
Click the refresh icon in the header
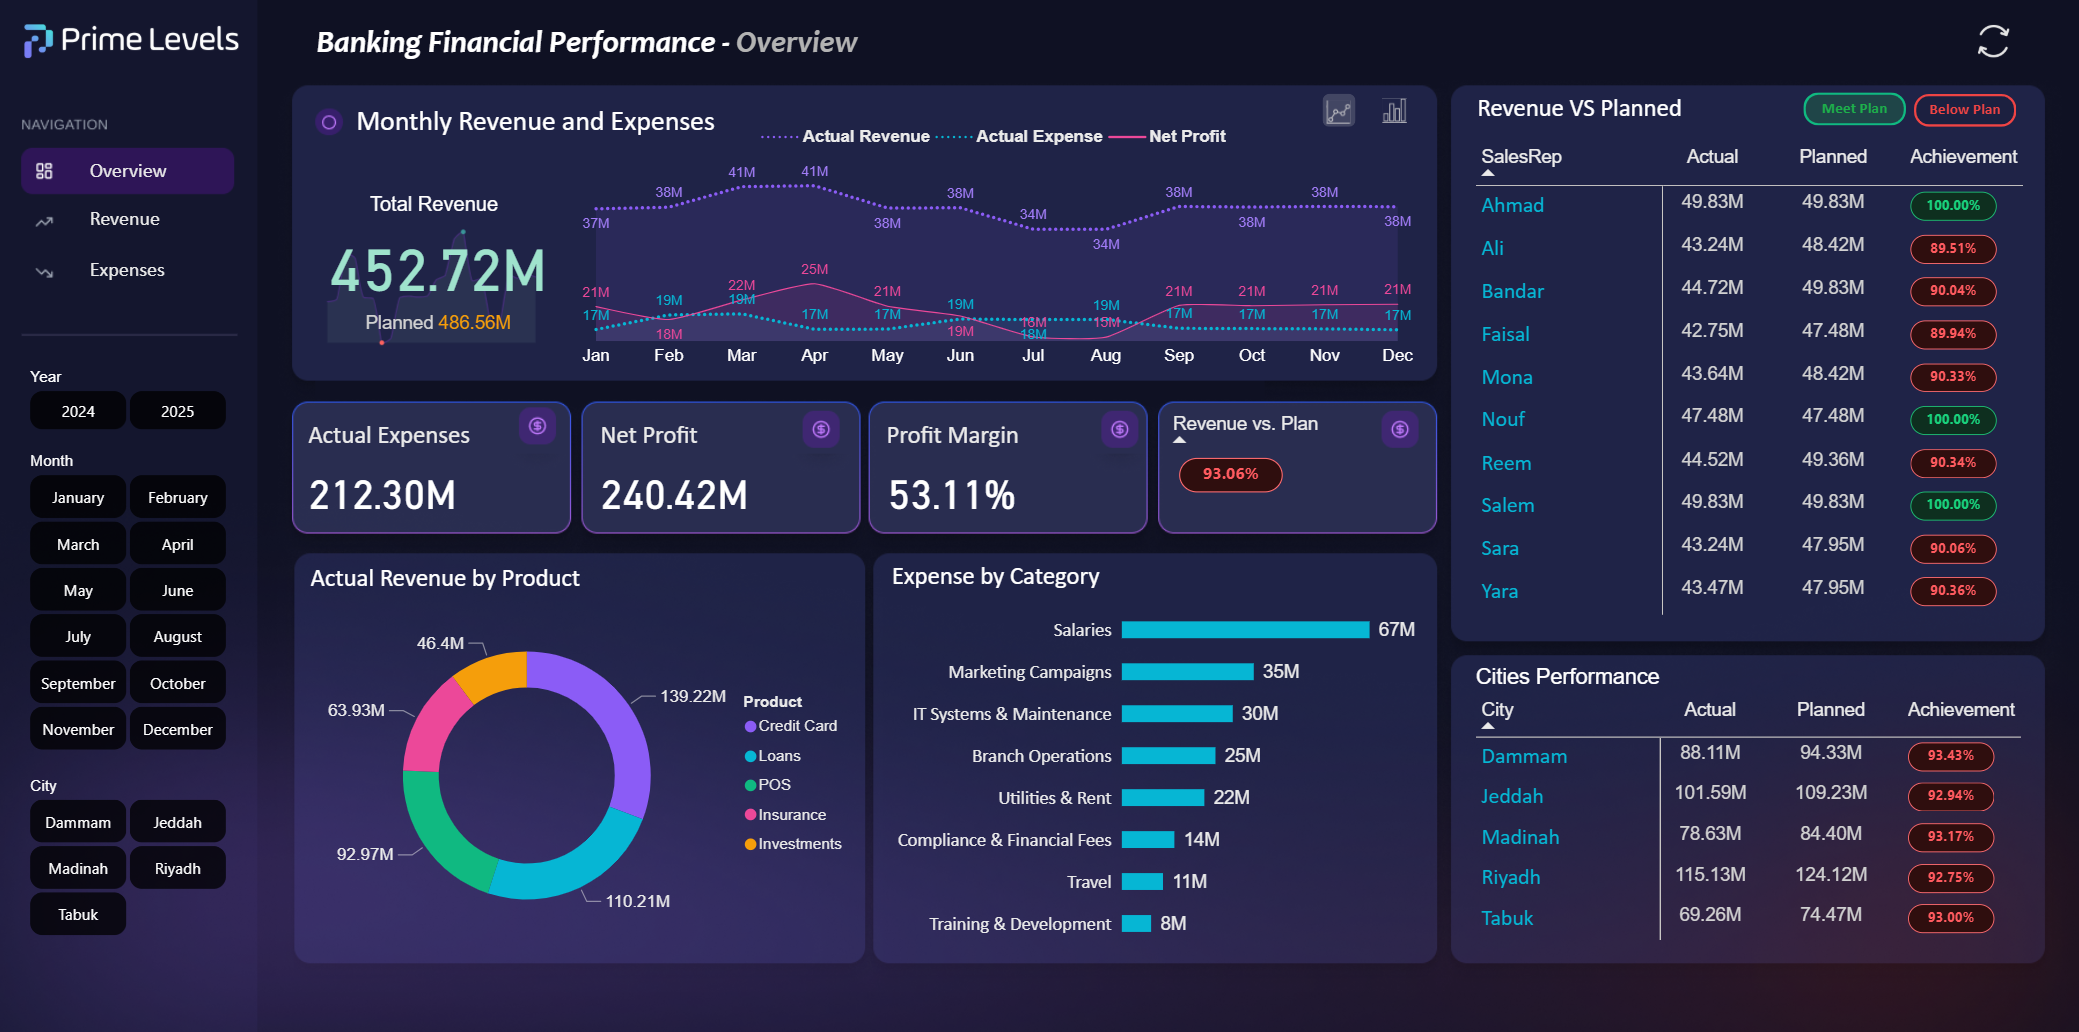coord(1992,41)
